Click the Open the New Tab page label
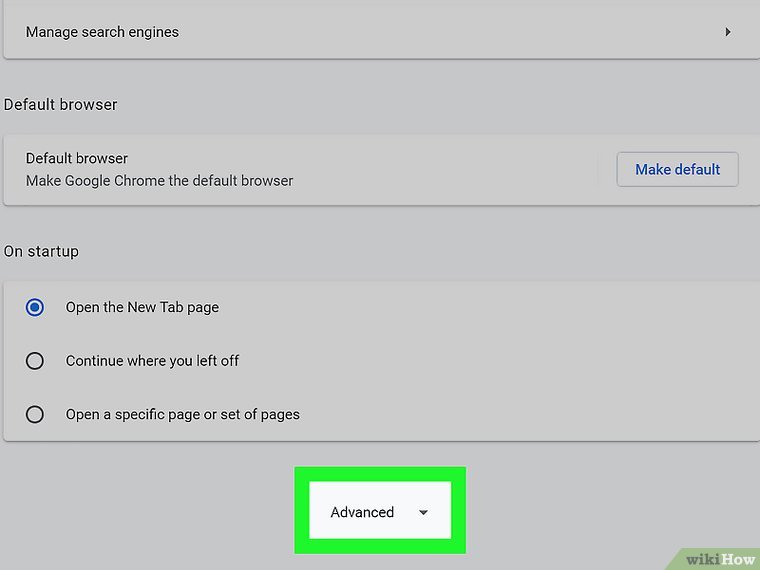Image resolution: width=760 pixels, height=570 pixels. (x=142, y=307)
